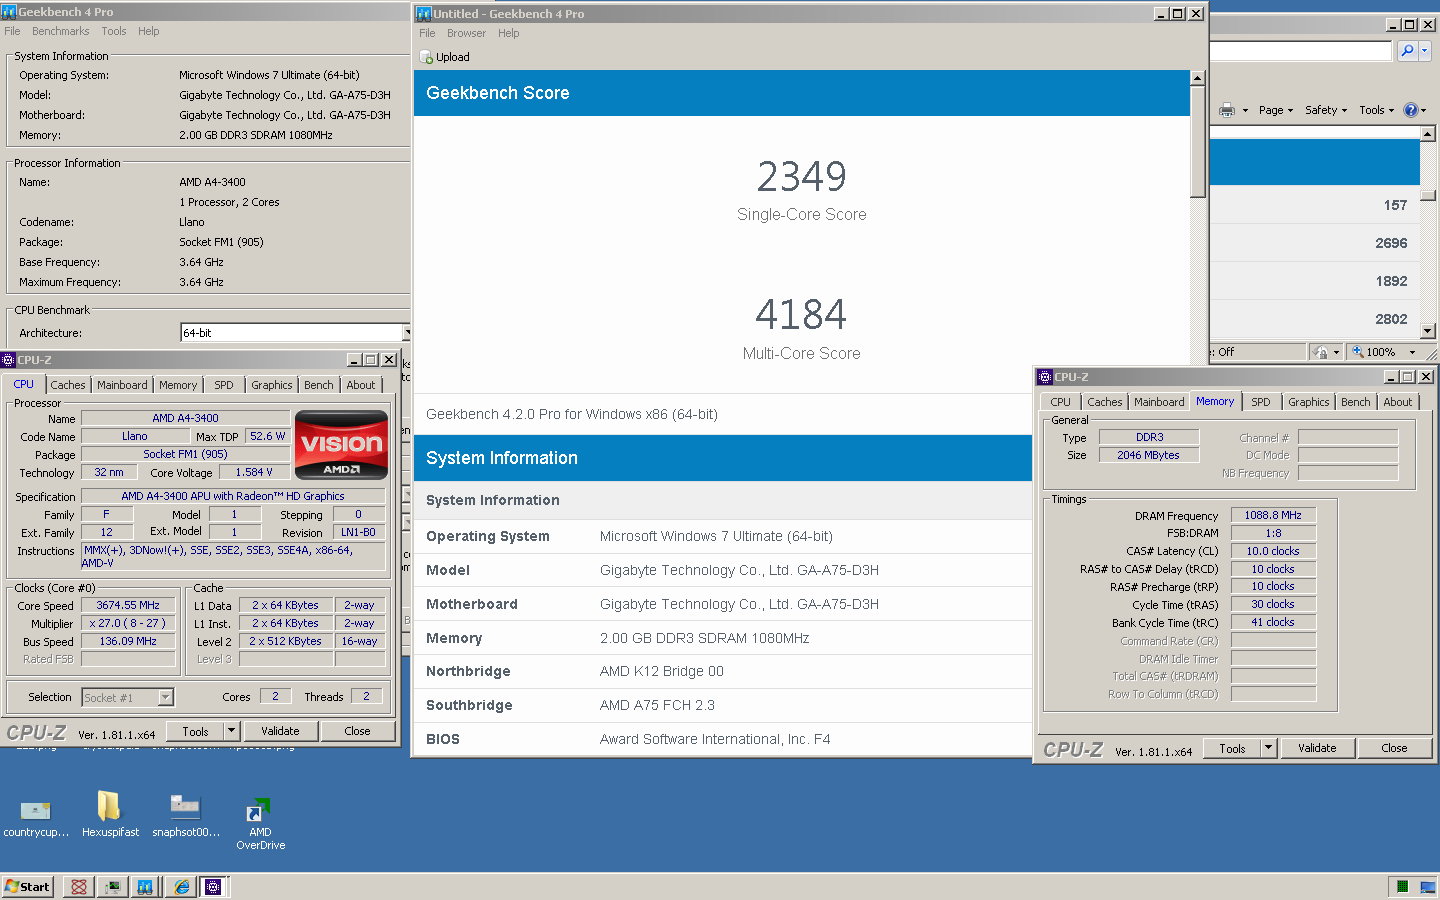Switch to the SPD tab in the right CPU-Z window
Screen dimensions: 1440x900
(1261, 402)
